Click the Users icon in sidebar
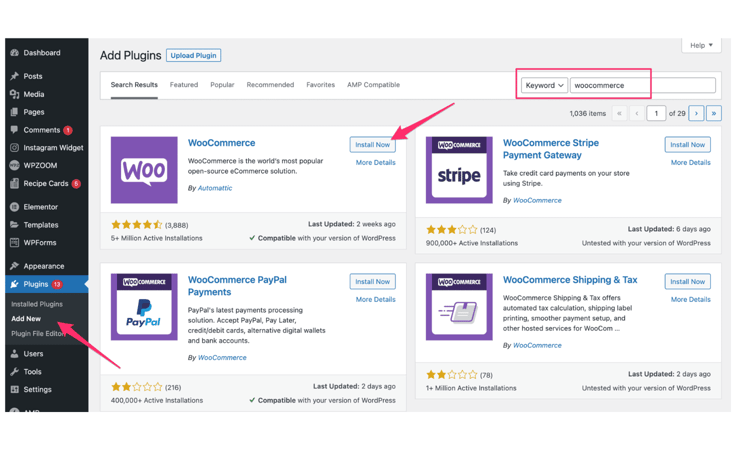The height and width of the screenshot is (450, 736). [x=14, y=354]
